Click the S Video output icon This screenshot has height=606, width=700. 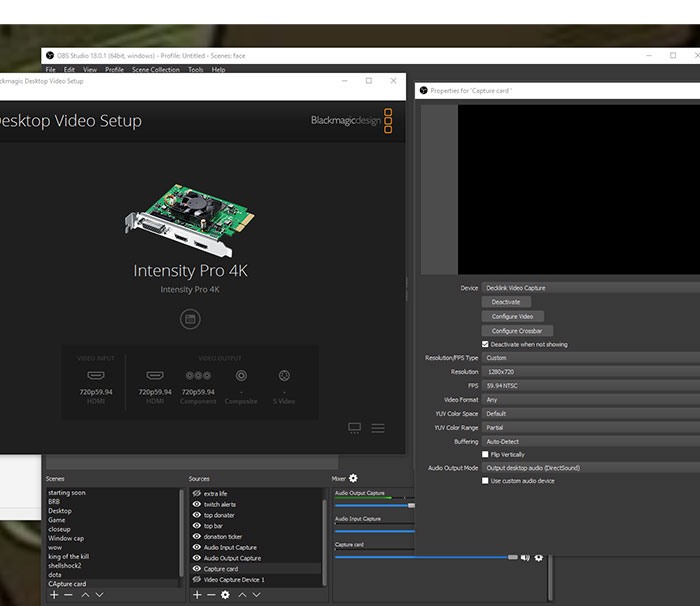[284, 376]
